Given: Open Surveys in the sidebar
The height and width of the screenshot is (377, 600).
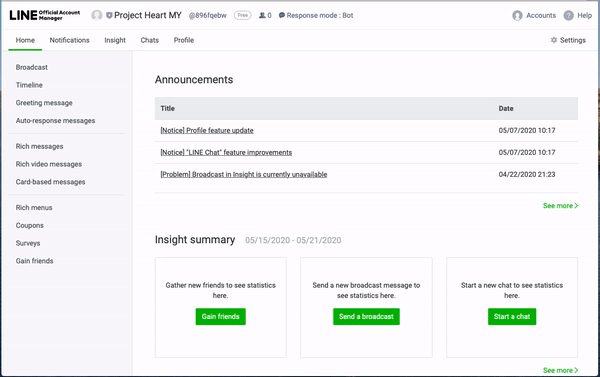Looking at the screenshot, I should (28, 243).
